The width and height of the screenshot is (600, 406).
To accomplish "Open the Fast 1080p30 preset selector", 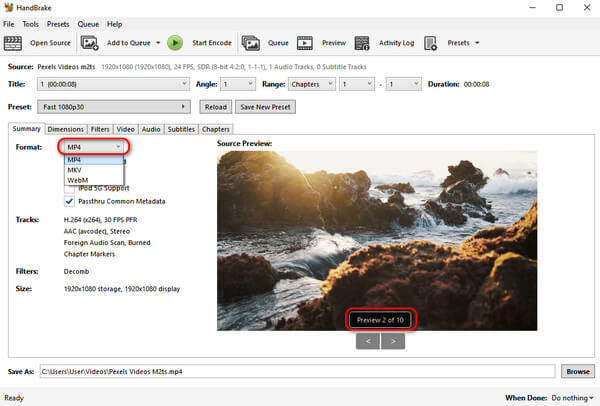I will click(x=114, y=107).
